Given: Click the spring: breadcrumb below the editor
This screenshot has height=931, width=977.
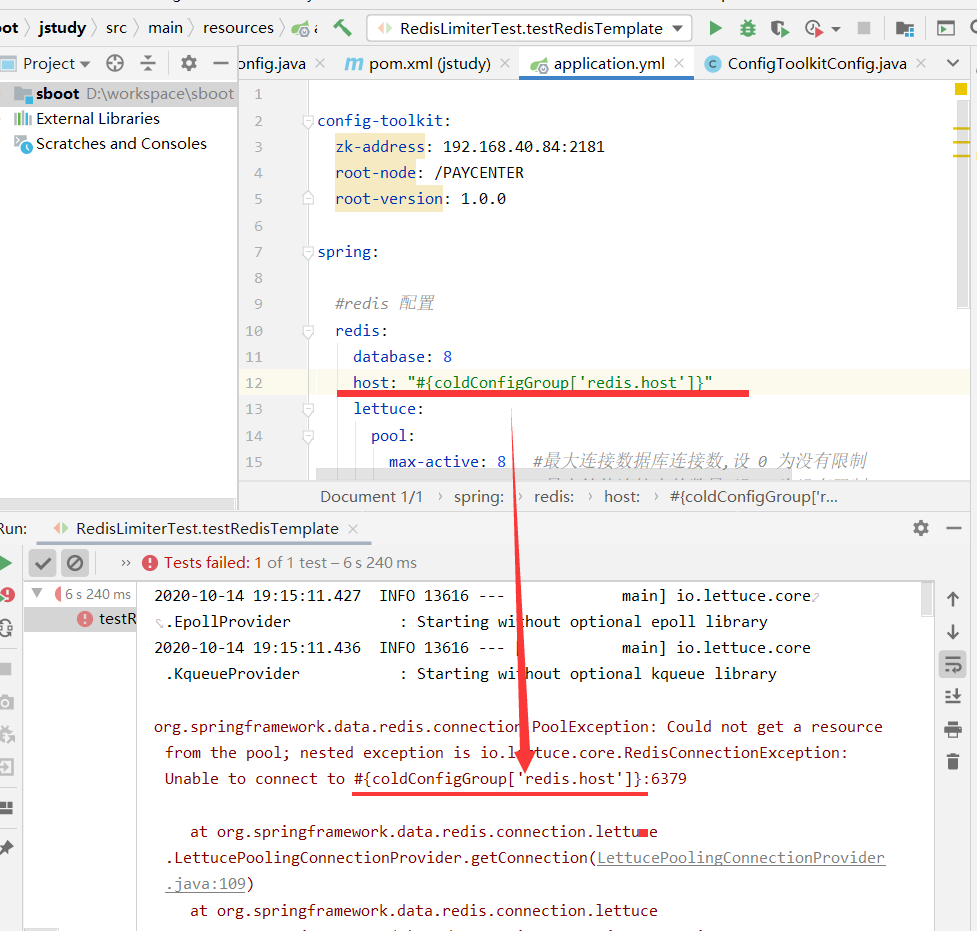Looking at the screenshot, I should click(479, 497).
